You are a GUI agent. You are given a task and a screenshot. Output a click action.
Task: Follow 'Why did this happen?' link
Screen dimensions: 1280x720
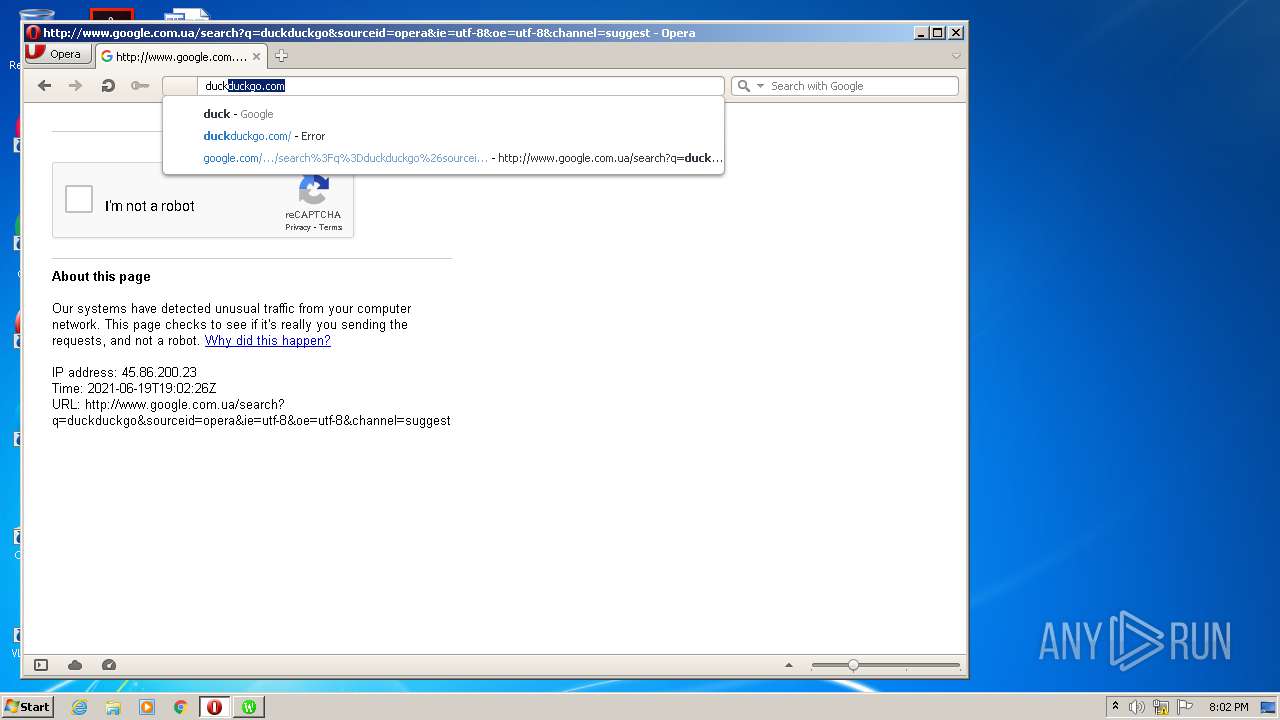tap(267, 341)
